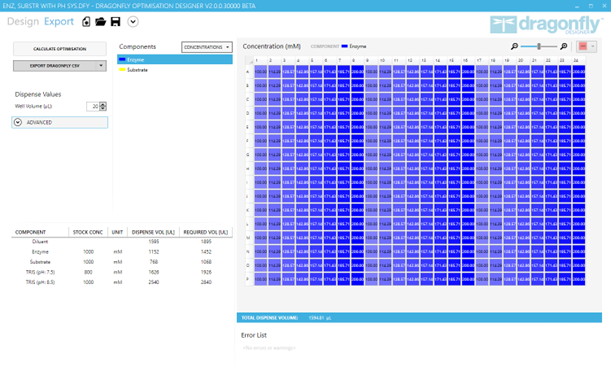
Task: Select plate row P header
Action: point(249,279)
